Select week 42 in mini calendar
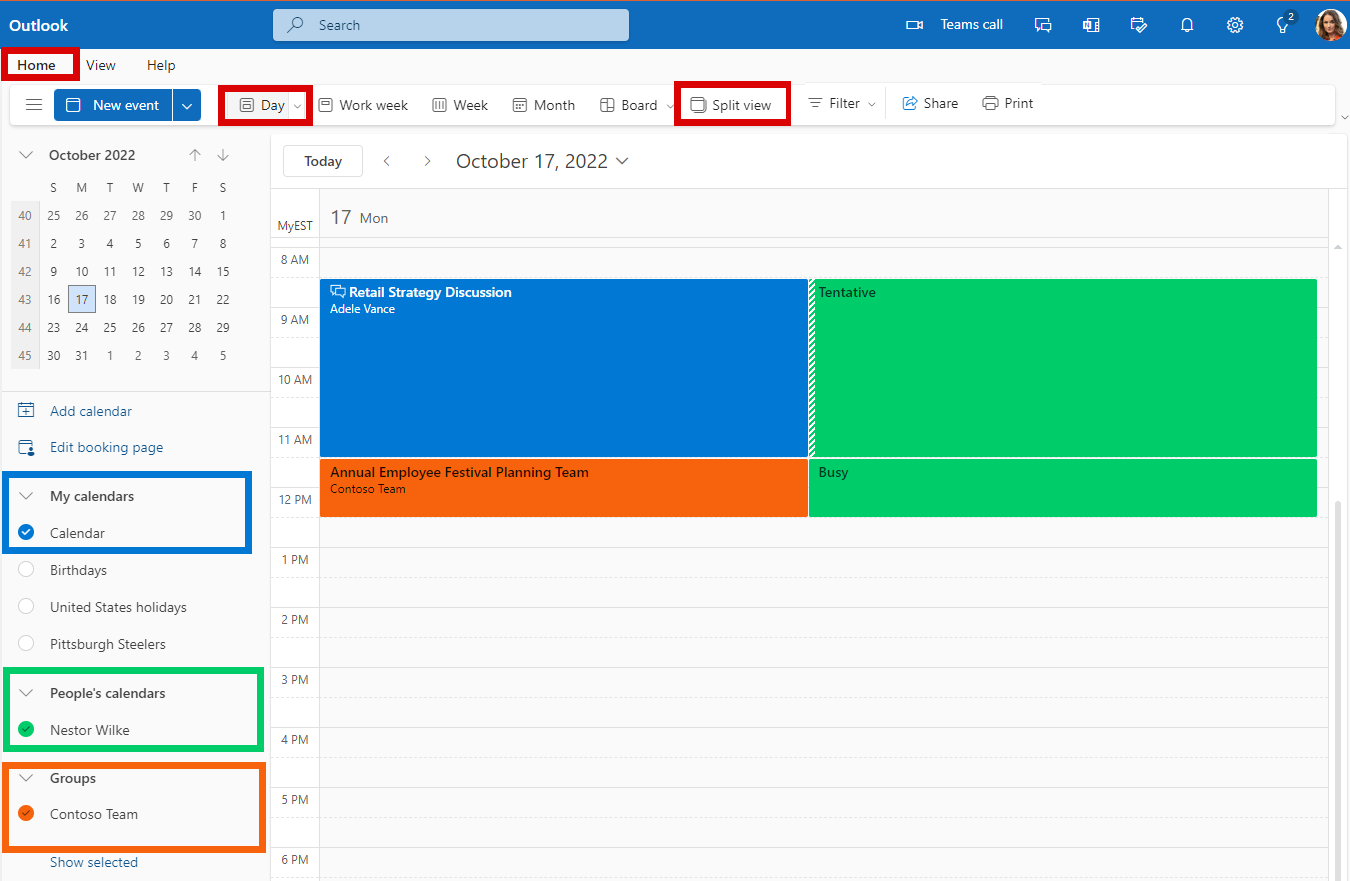 point(25,271)
